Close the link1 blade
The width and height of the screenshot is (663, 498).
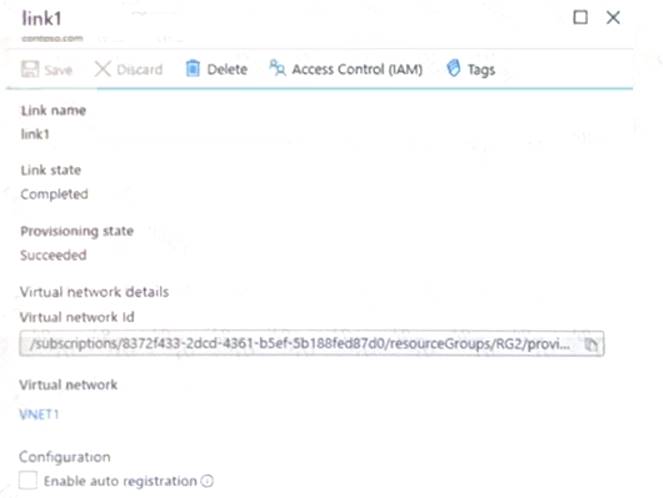(x=613, y=17)
